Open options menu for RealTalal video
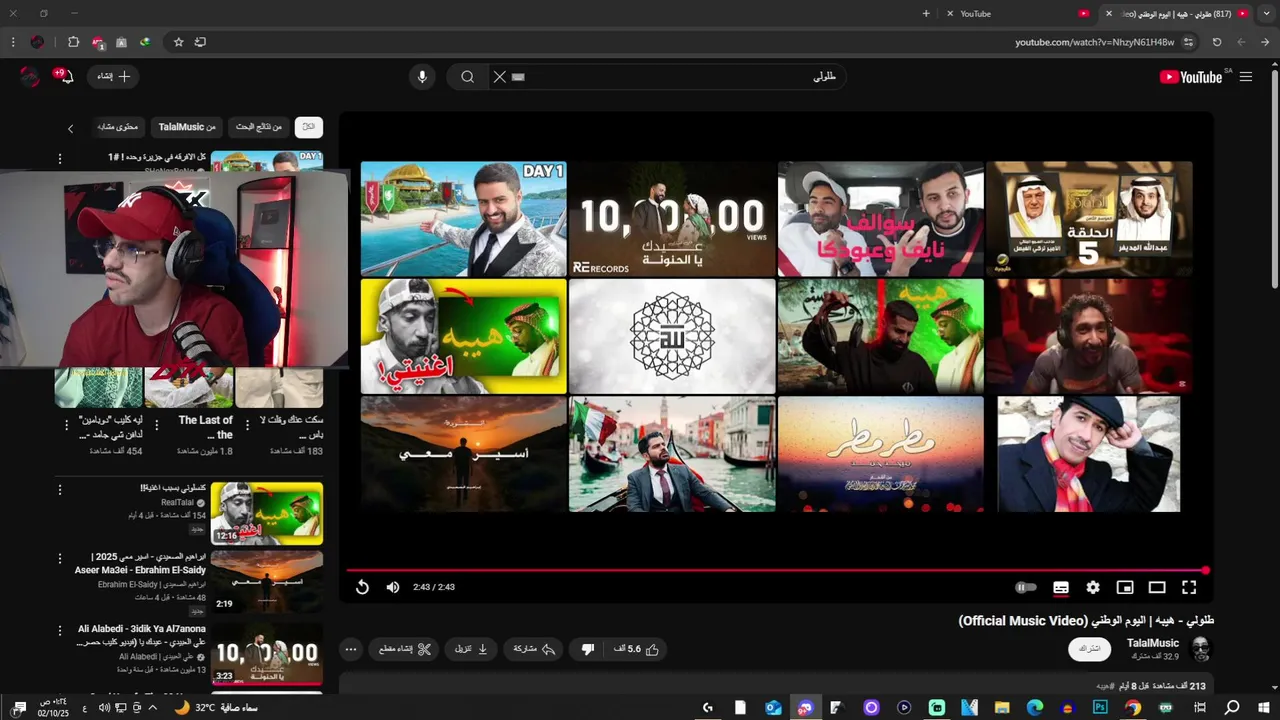 click(x=60, y=490)
